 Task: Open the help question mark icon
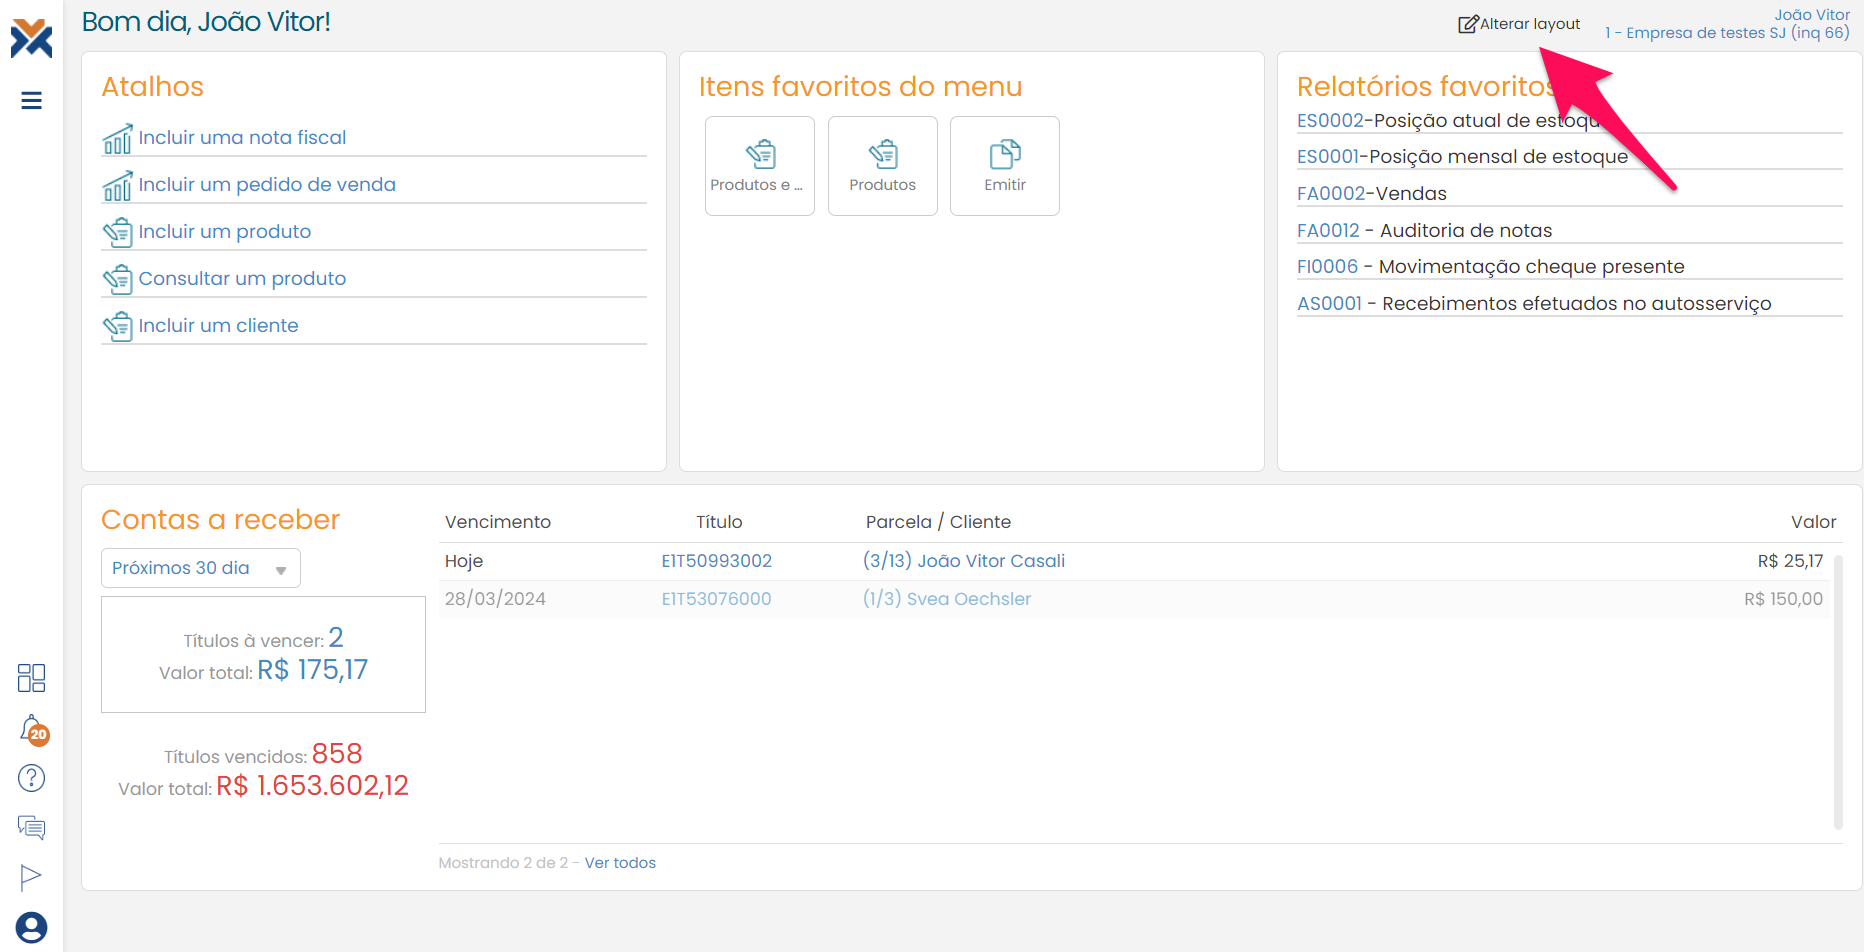(x=31, y=778)
